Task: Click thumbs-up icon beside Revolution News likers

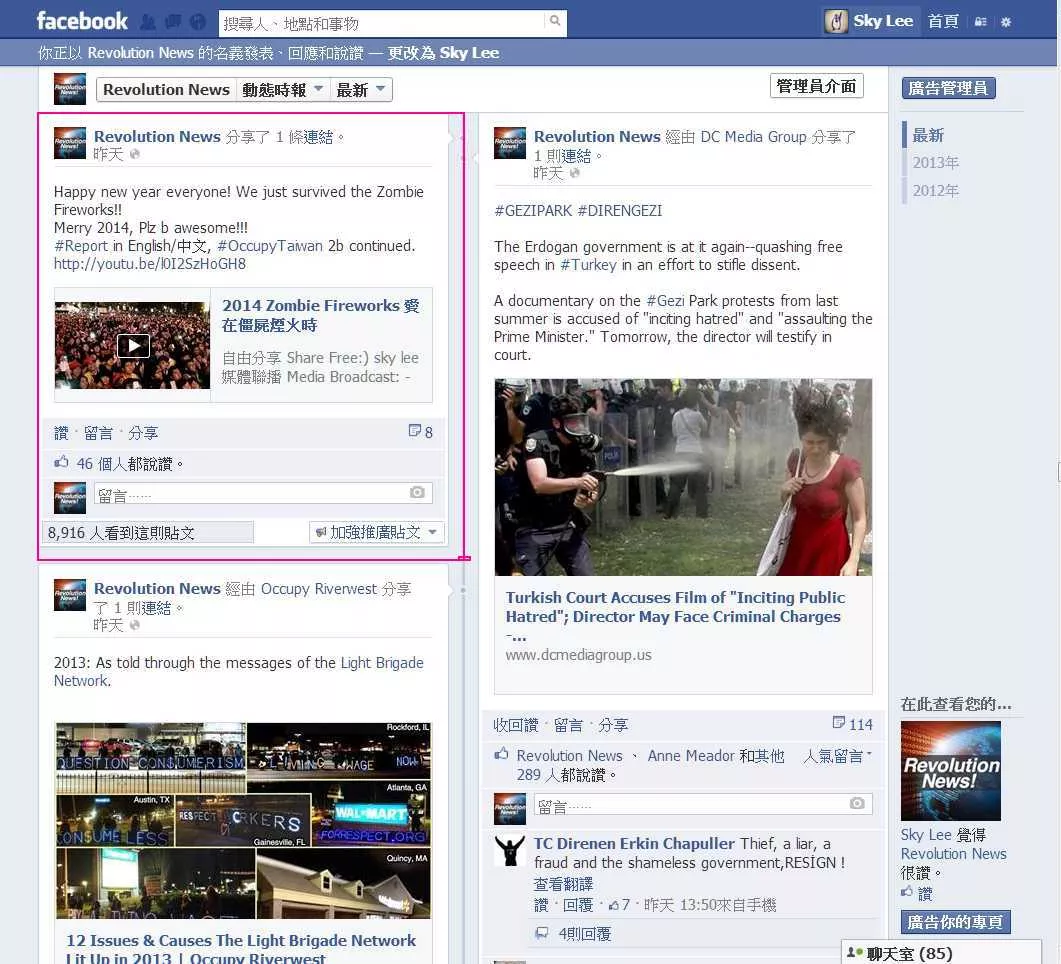Action: pos(501,754)
